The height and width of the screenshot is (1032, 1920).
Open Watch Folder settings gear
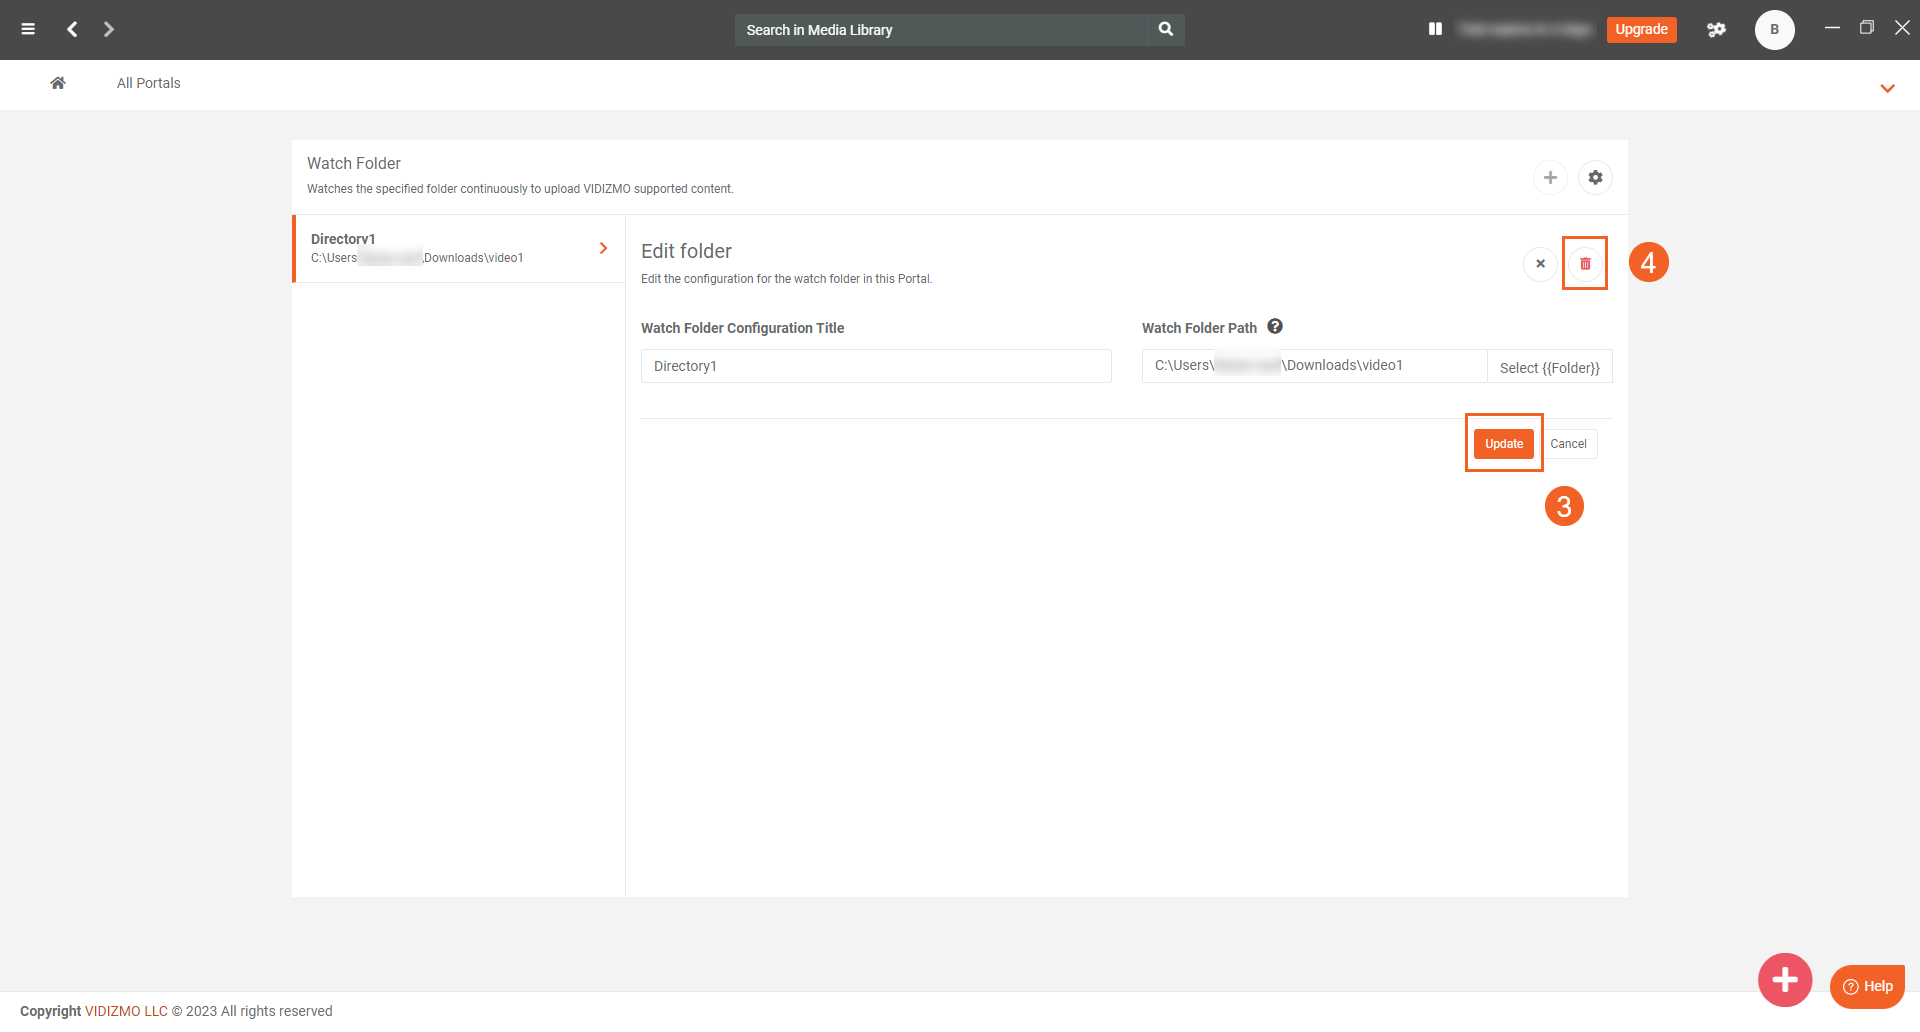coord(1595,177)
